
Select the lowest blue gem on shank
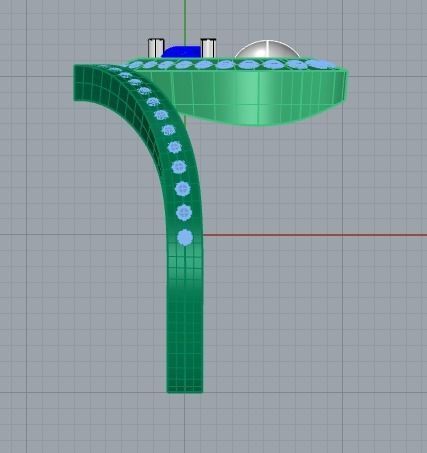coord(185,238)
